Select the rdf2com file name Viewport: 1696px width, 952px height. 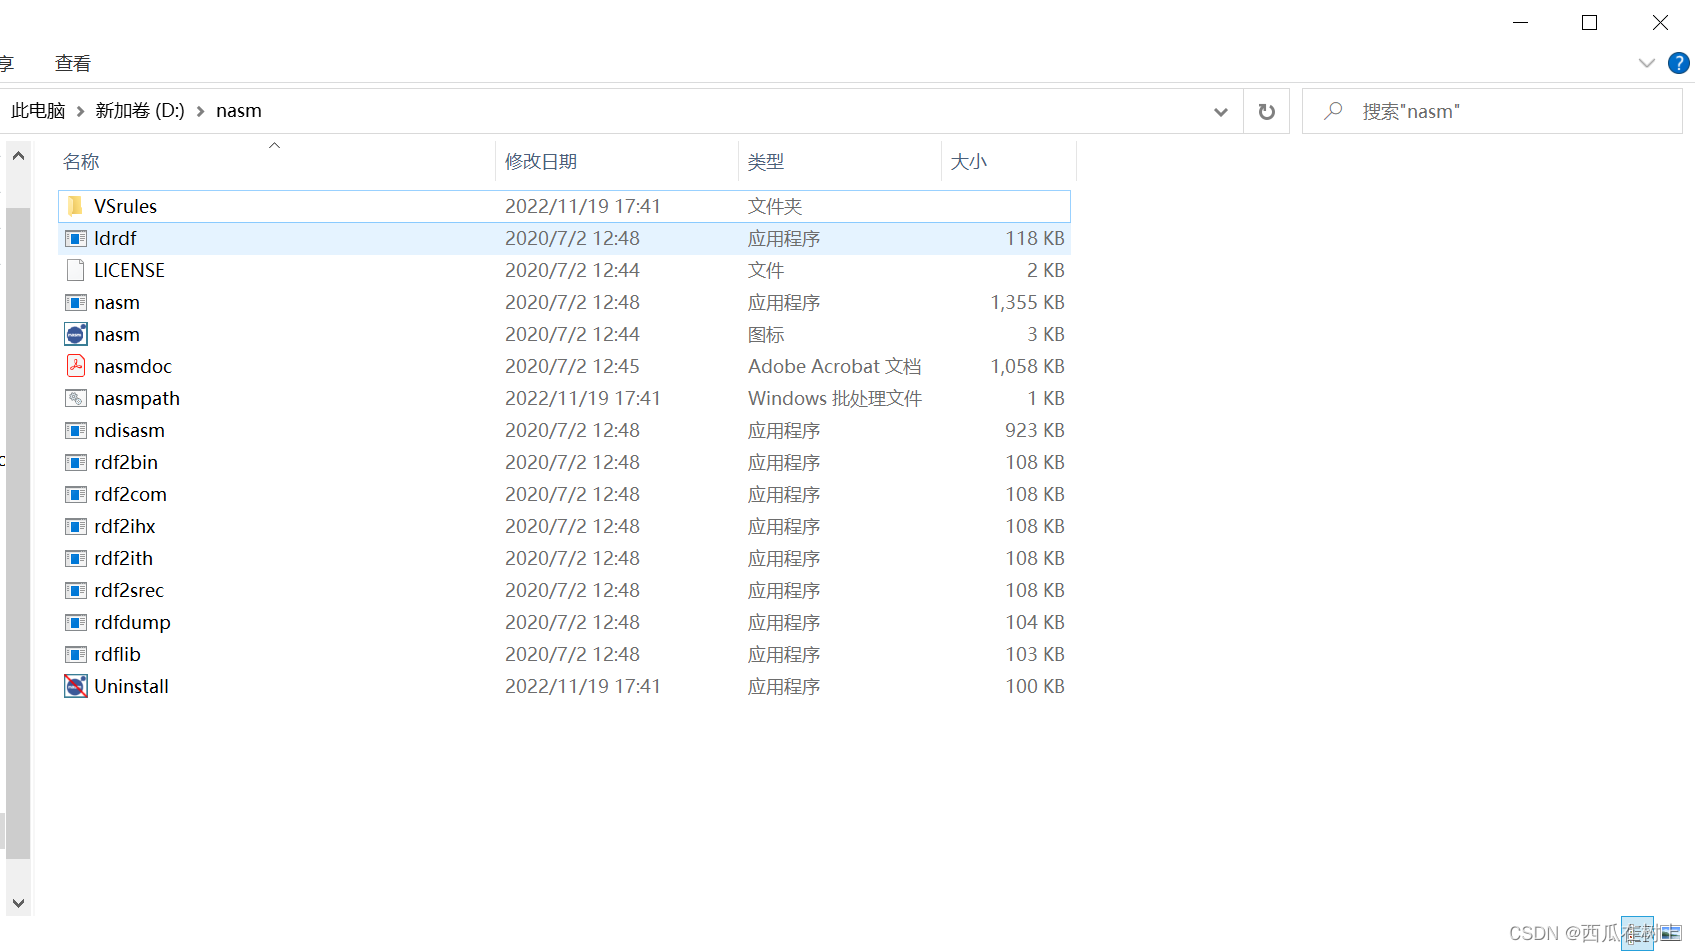click(x=130, y=494)
